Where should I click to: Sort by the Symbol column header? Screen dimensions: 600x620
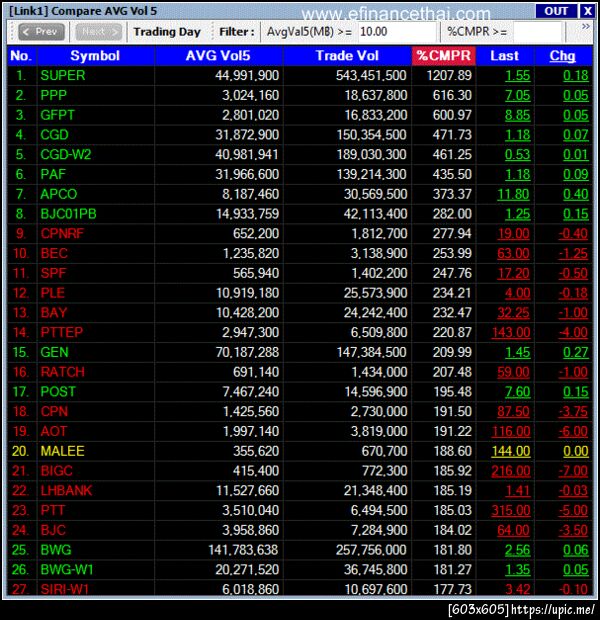tap(95, 56)
